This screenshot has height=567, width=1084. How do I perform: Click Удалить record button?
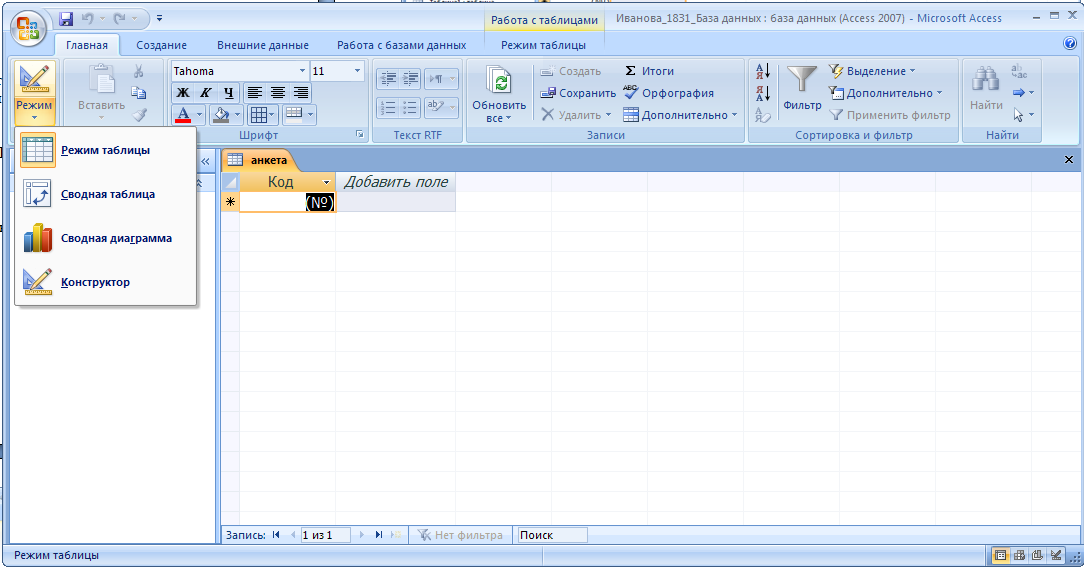pyautogui.click(x=576, y=115)
